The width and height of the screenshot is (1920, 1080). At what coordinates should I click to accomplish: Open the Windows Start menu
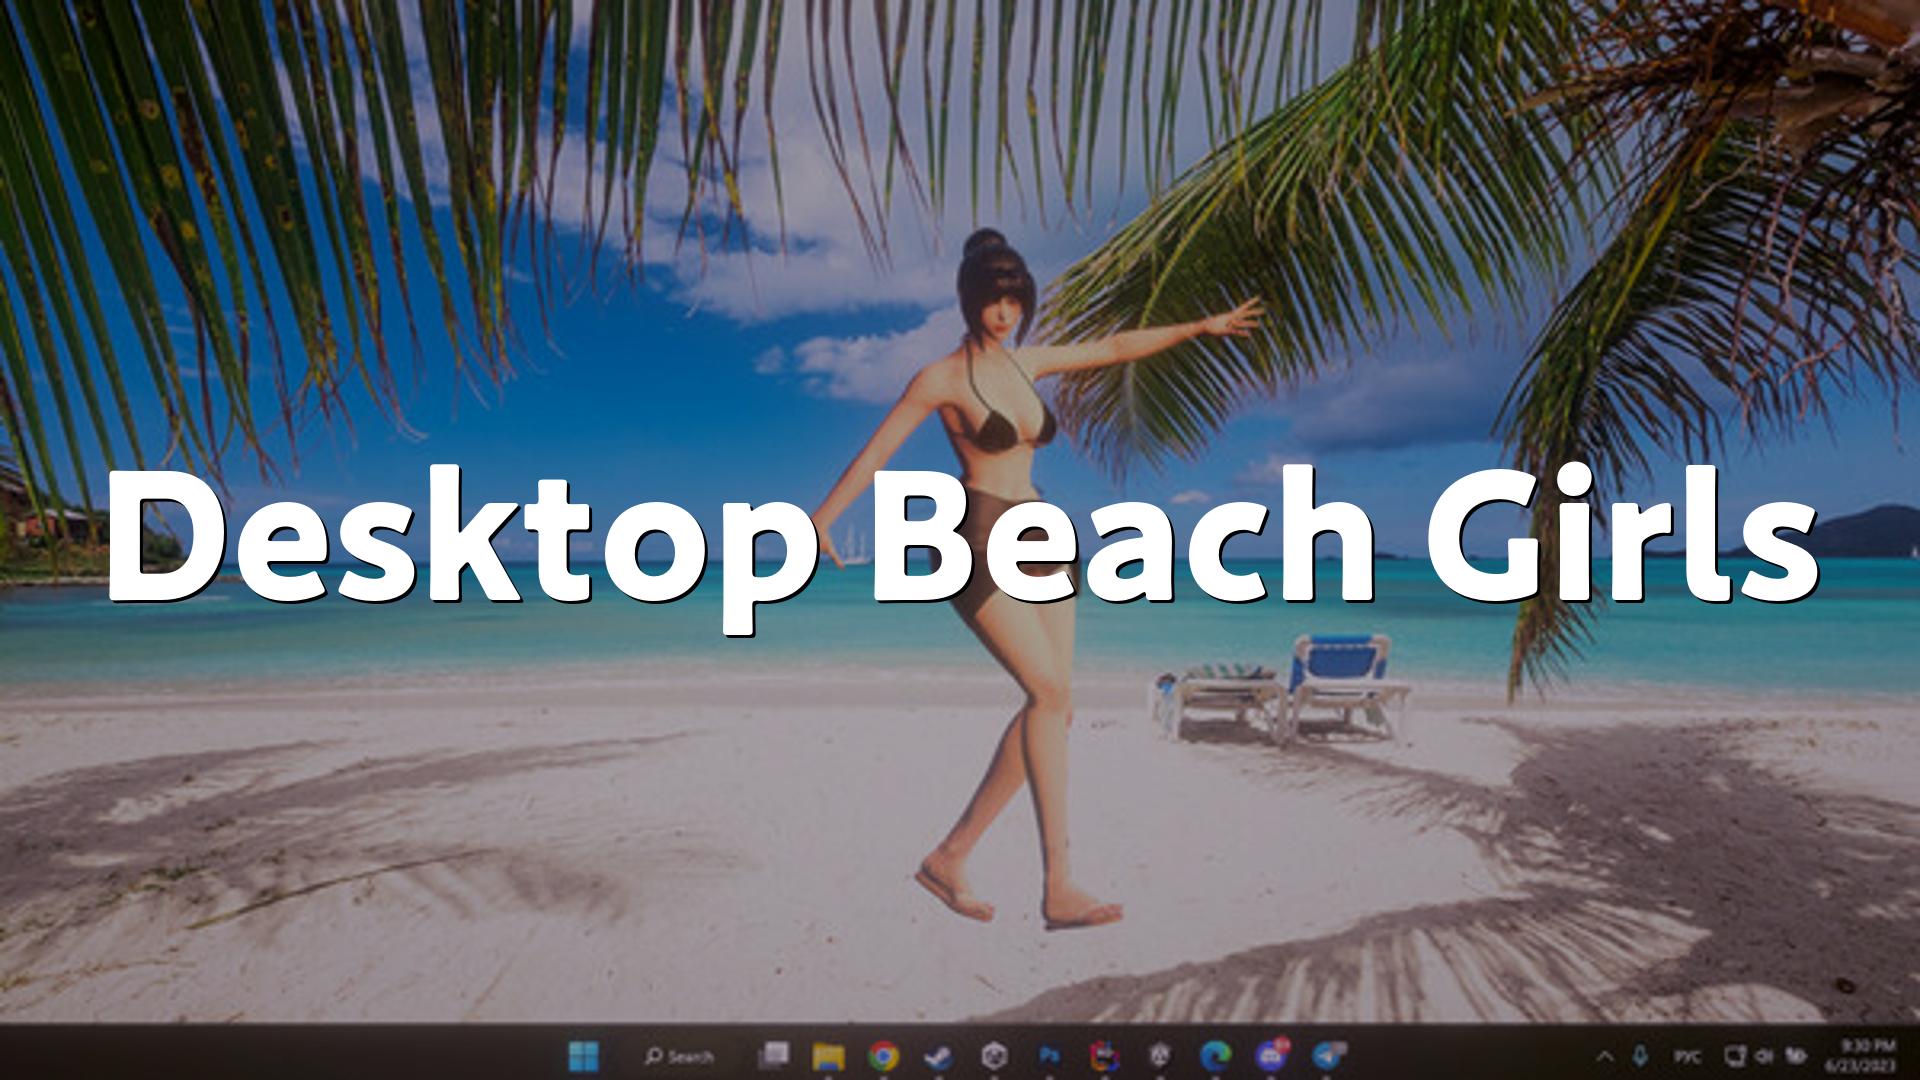click(583, 1055)
